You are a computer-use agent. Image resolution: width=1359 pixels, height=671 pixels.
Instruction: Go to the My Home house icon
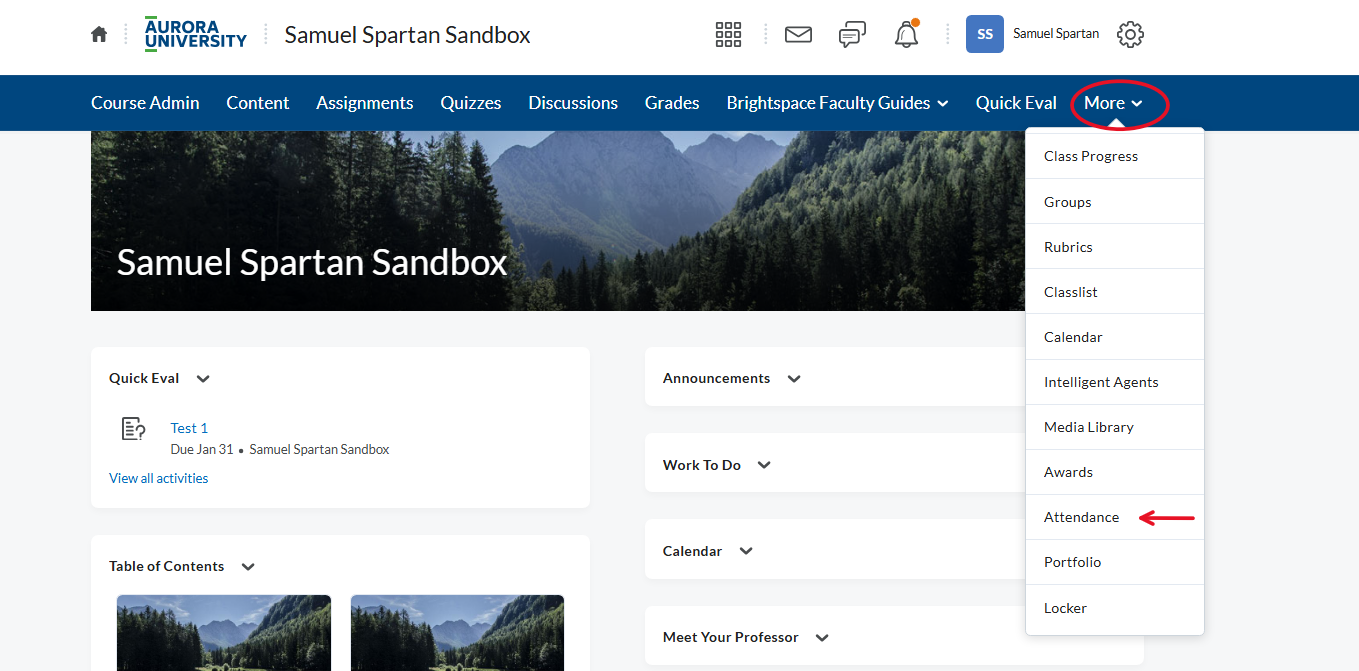click(99, 35)
